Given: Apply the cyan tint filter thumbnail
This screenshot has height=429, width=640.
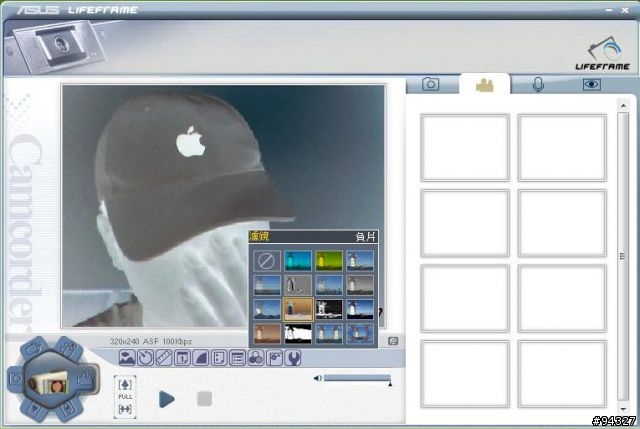Looking at the screenshot, I should [298, 261].
